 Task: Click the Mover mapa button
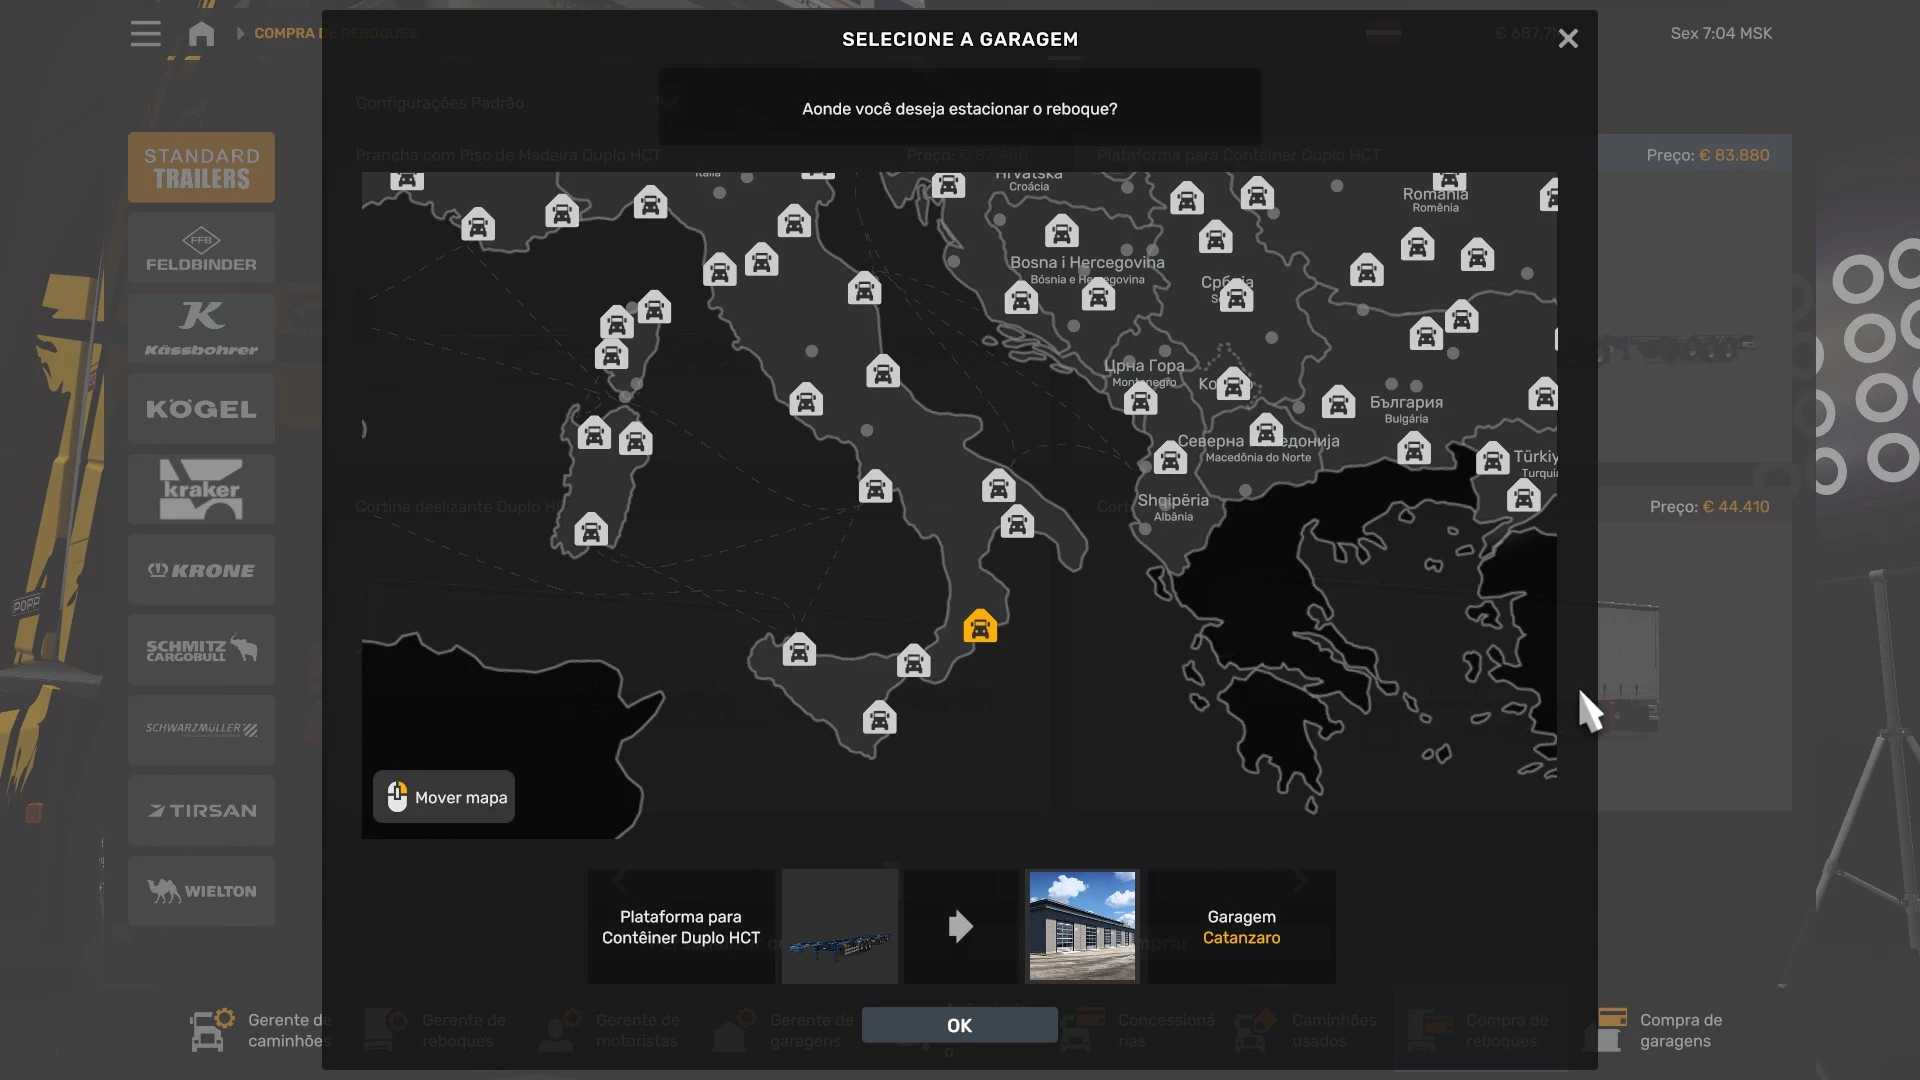pos(444,797)
